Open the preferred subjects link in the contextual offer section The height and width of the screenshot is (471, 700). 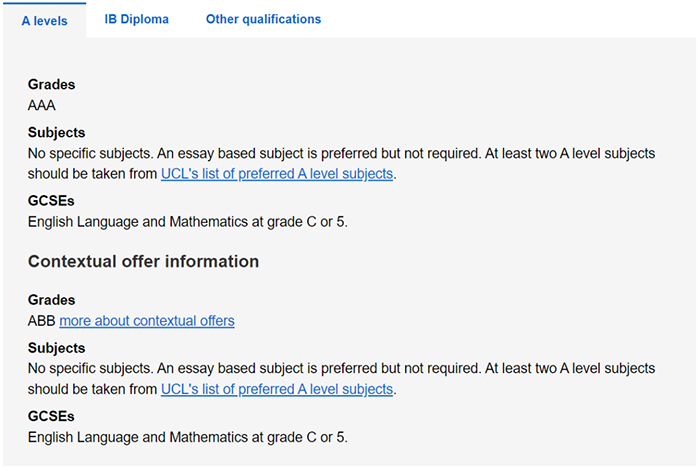pyautogui.click(x=277, y=389)
